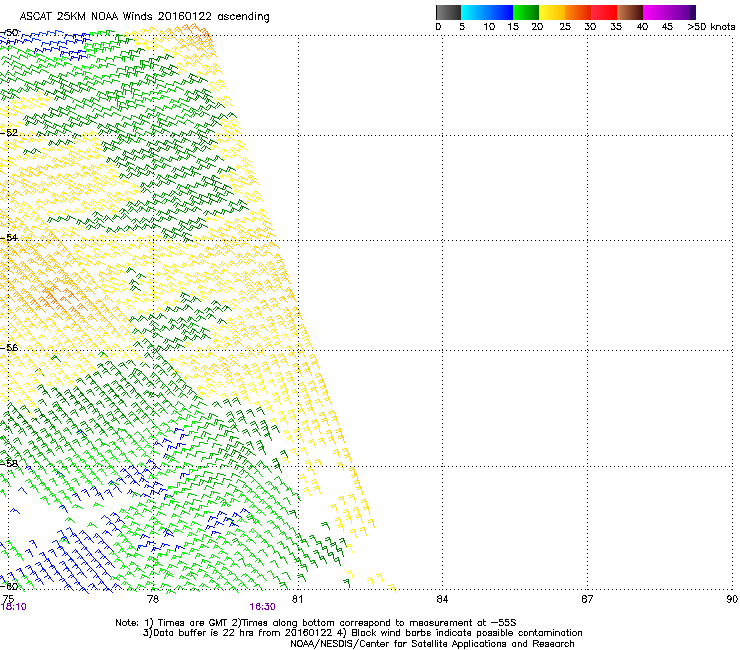Click the legend label '35'
This screenshot has width=740, height=650.
coord(616,27)
